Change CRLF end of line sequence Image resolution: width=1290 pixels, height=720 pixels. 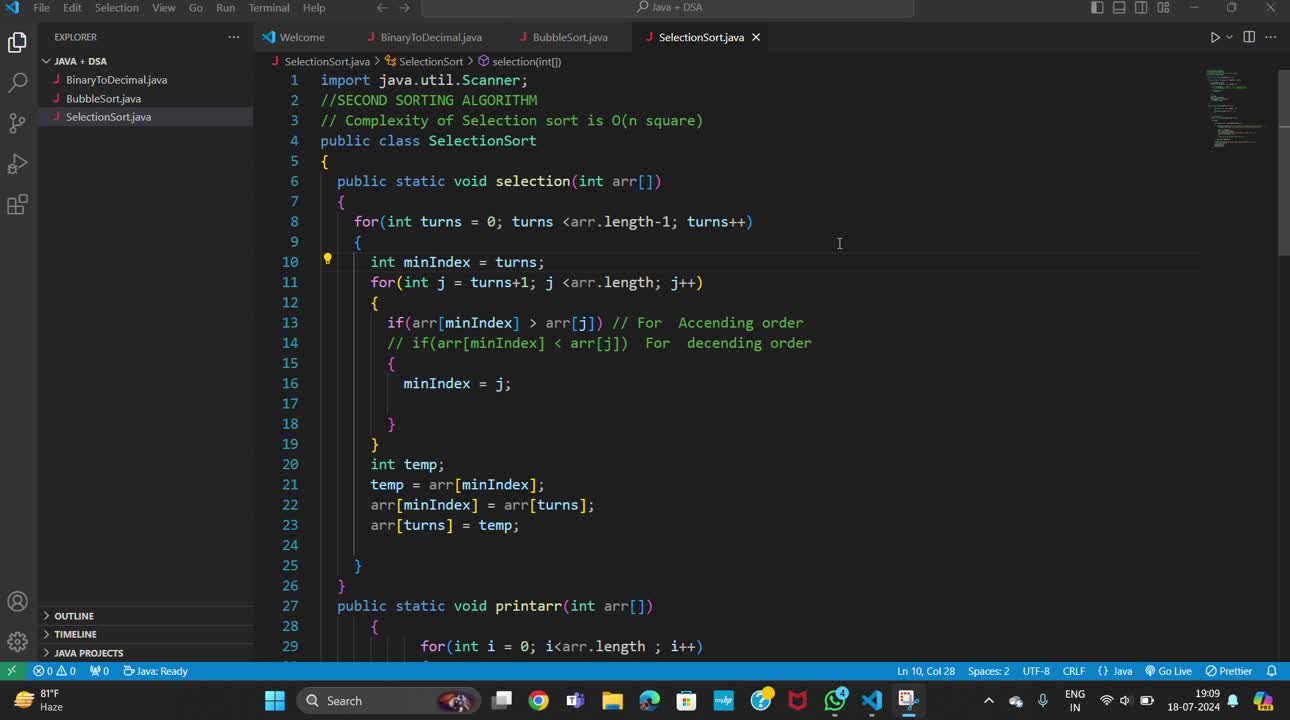click(x=1074, y=671)
